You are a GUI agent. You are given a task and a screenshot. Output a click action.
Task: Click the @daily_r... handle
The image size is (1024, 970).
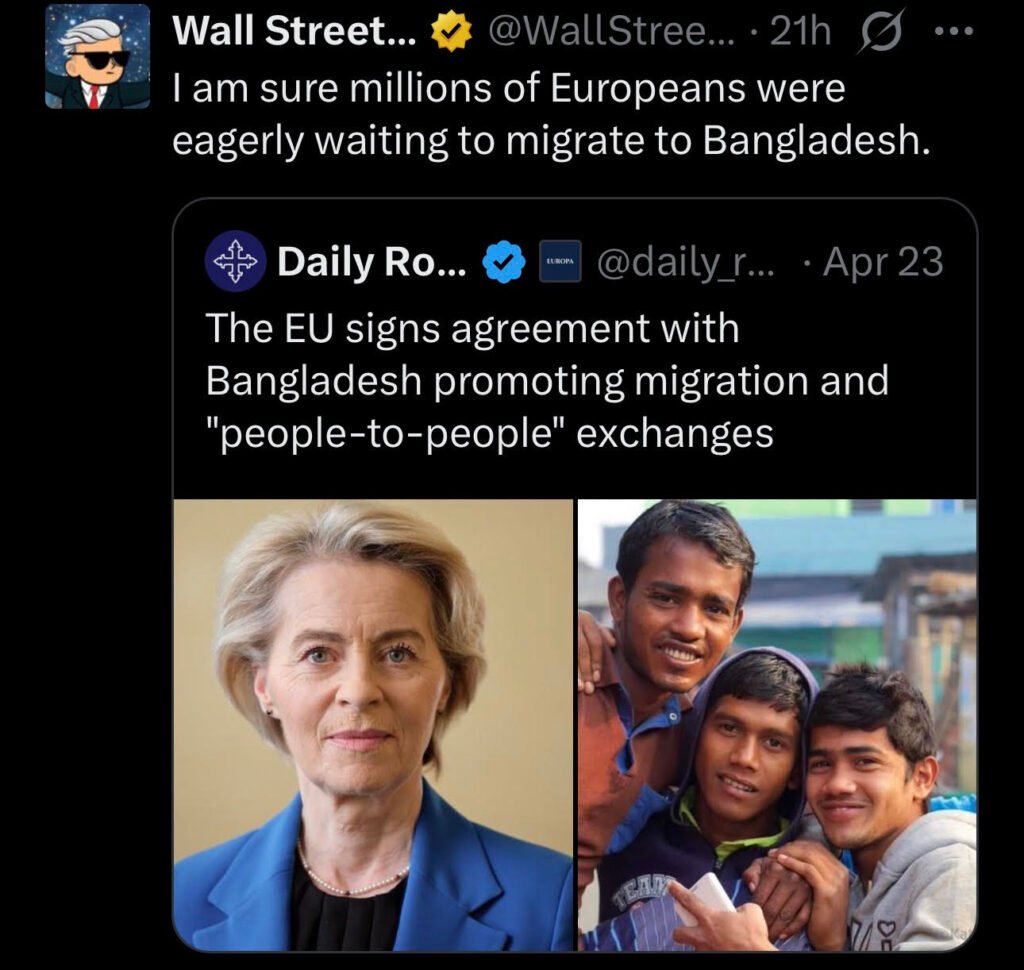(x=689, y=262)
